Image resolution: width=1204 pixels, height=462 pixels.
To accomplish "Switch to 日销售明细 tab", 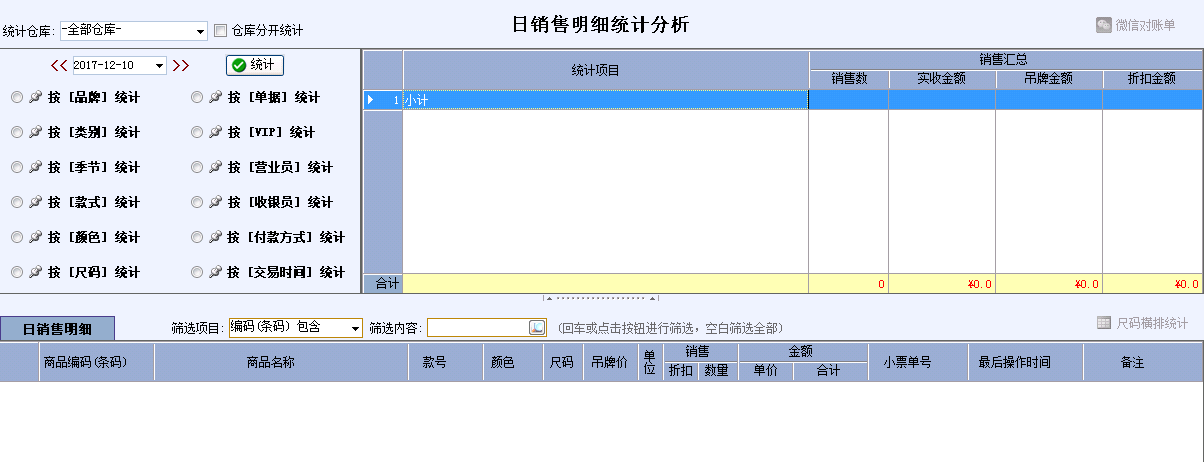I will 58,328.
